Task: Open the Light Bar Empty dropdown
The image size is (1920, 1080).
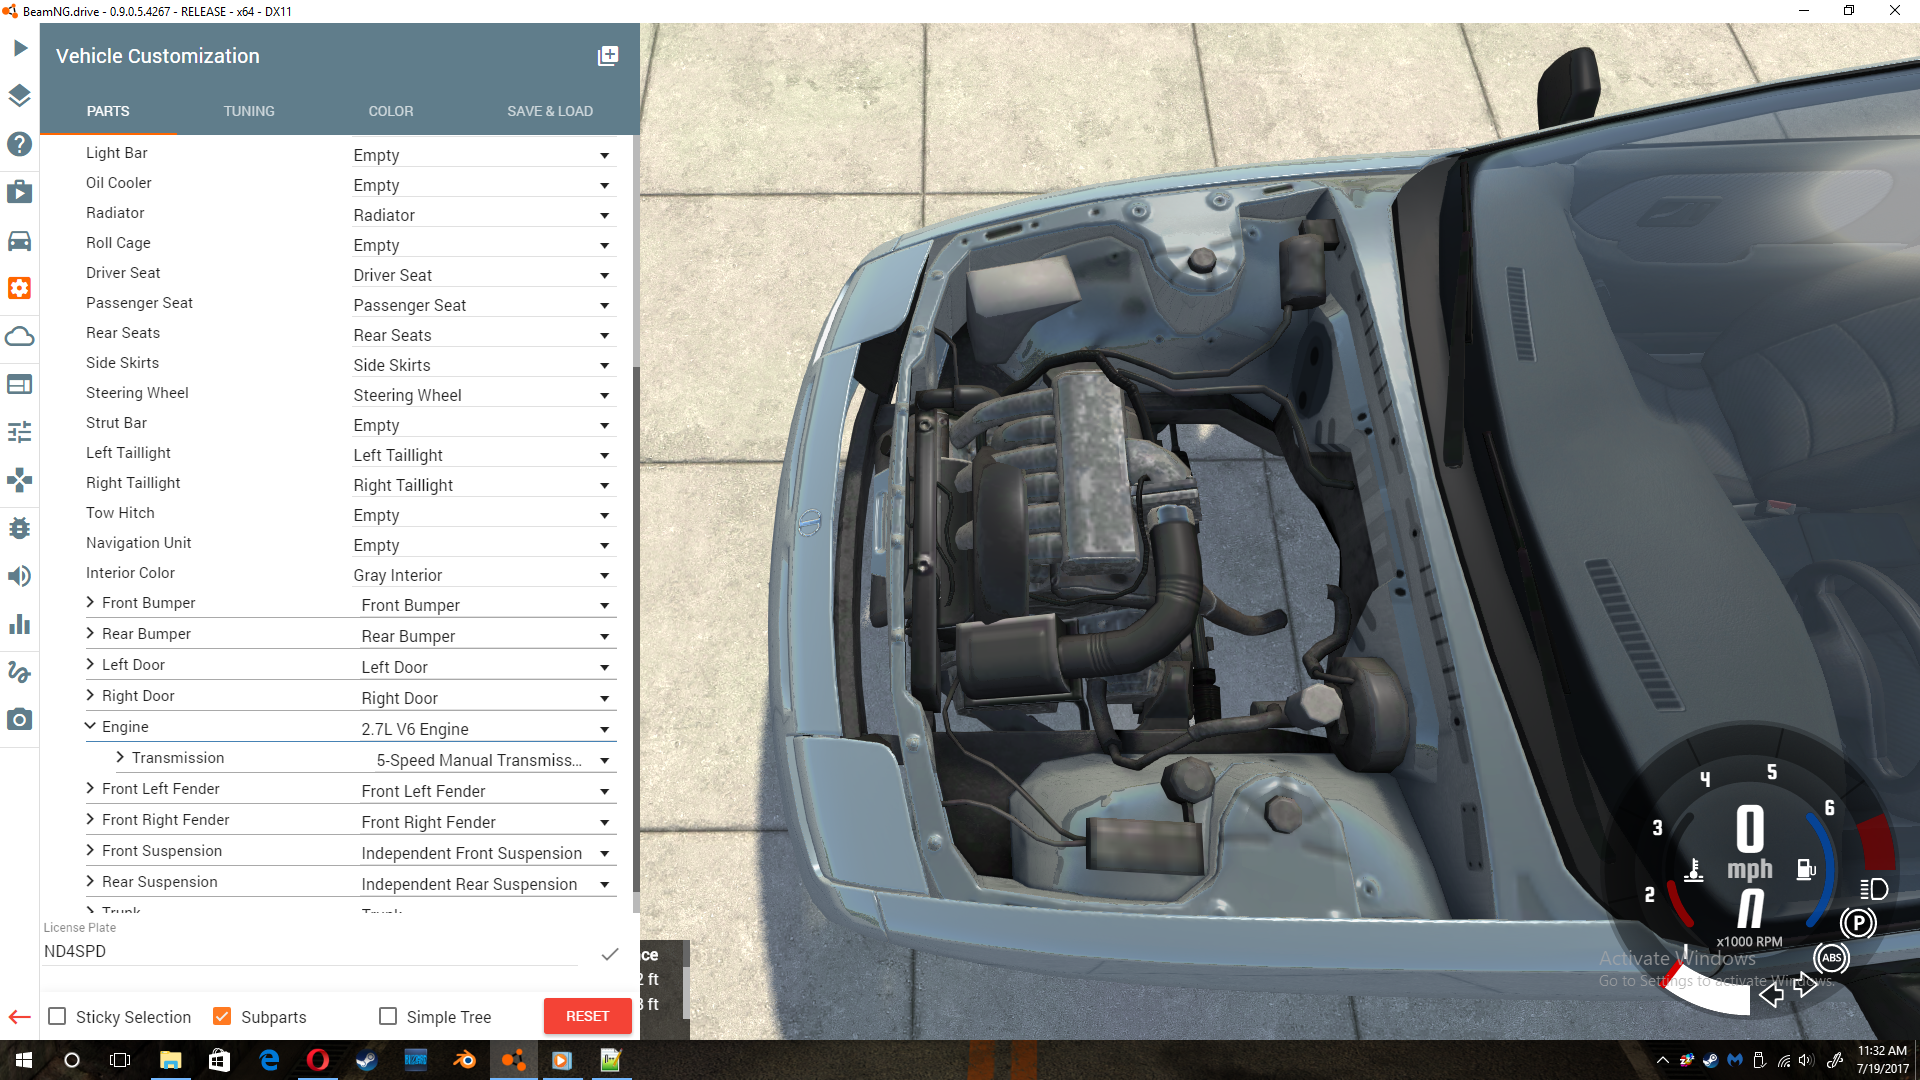Action: [483, 155]
